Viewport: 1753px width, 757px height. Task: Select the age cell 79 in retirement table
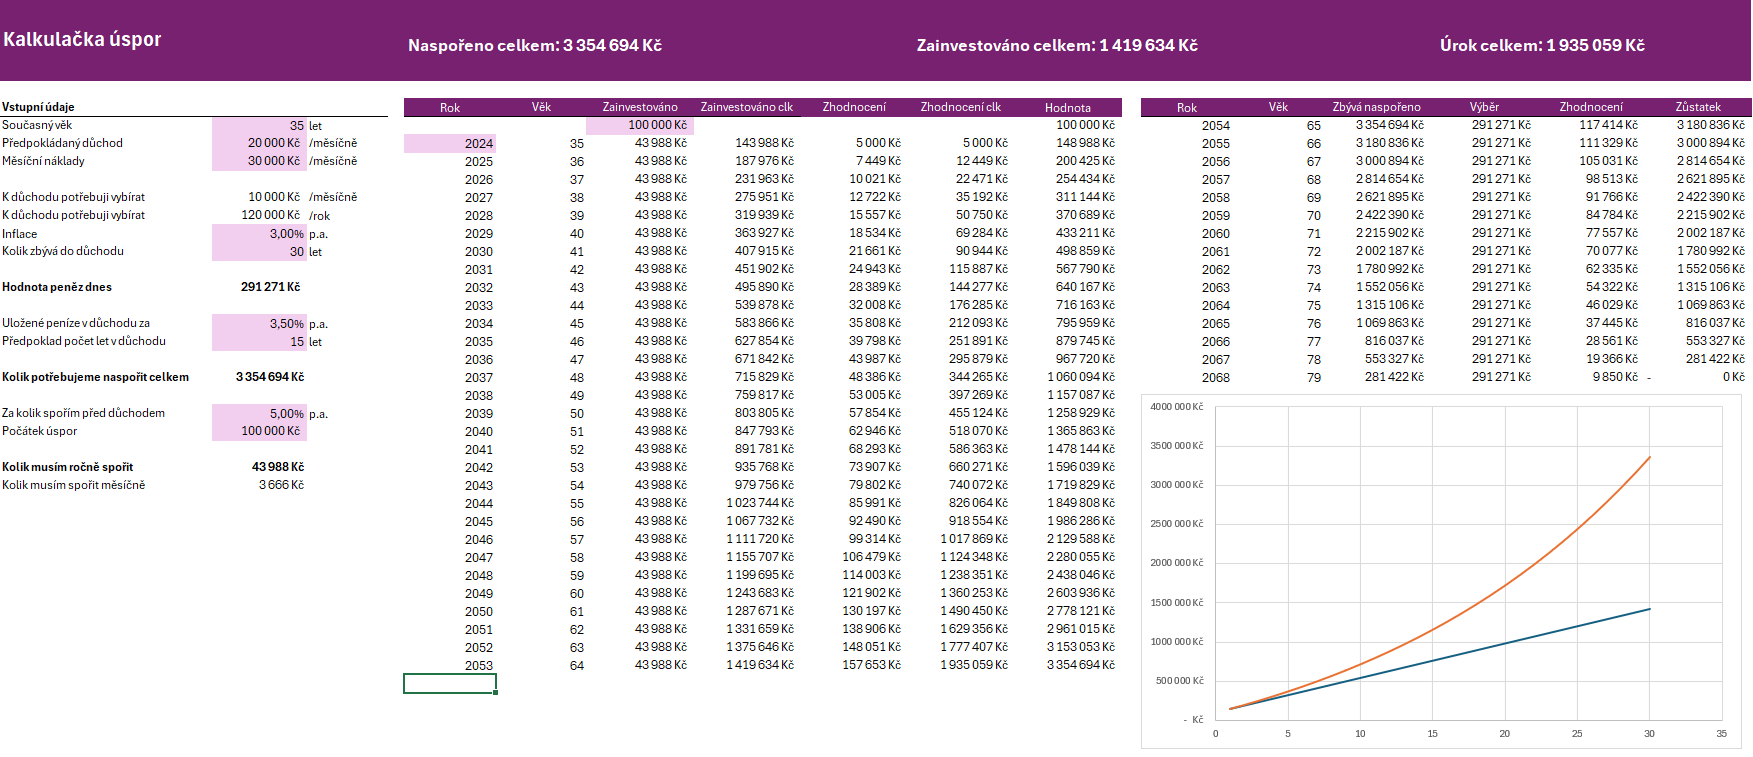click(x=1313, y=378)
